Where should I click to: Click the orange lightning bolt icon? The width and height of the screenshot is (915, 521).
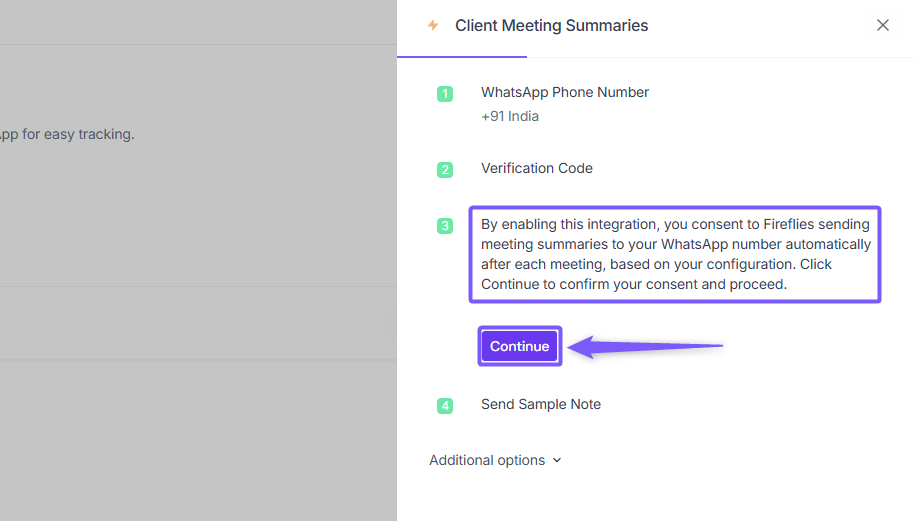tap(433, 26)
